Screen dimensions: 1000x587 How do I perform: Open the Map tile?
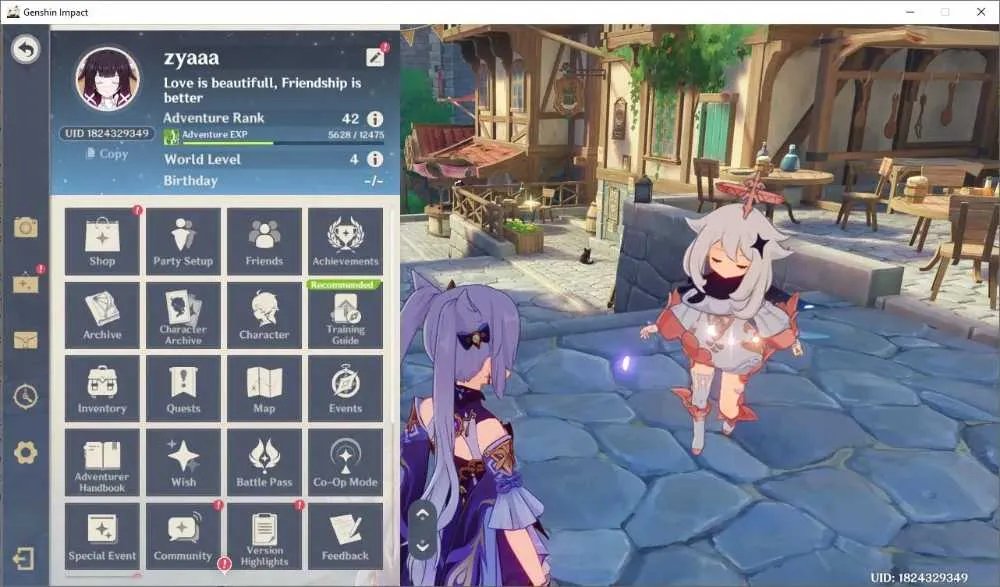[264, 389]
